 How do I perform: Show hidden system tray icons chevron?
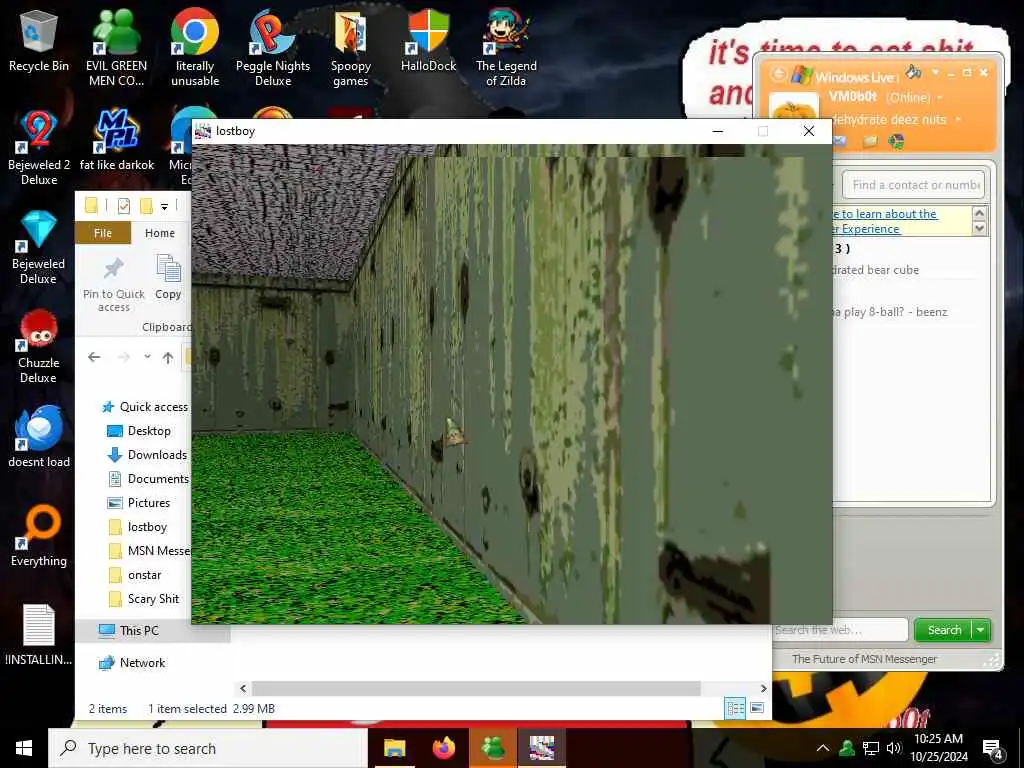point(823,748)
